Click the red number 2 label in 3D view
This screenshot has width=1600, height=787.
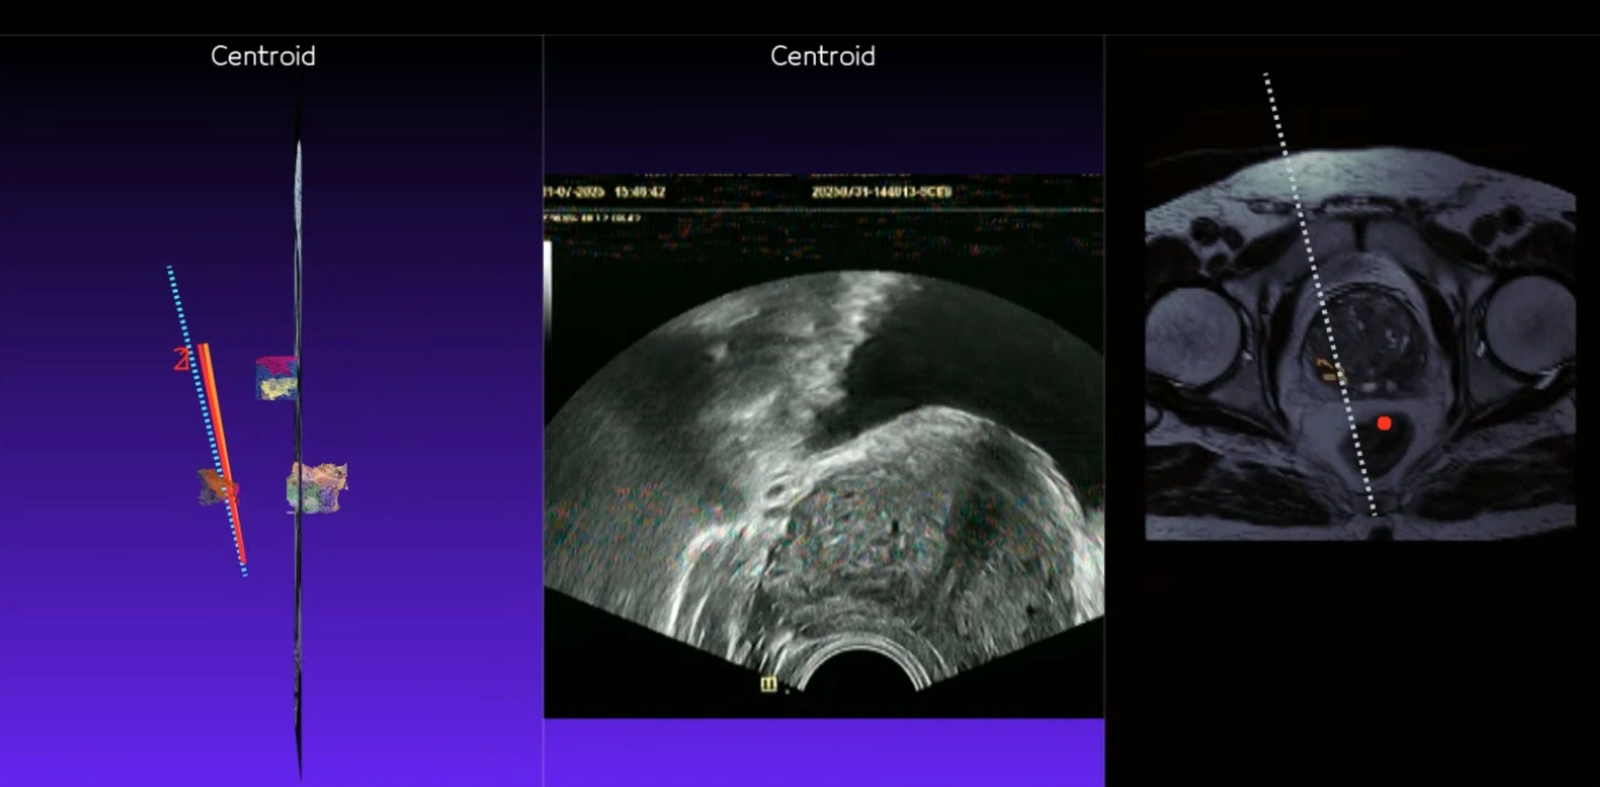coord(181,359)
